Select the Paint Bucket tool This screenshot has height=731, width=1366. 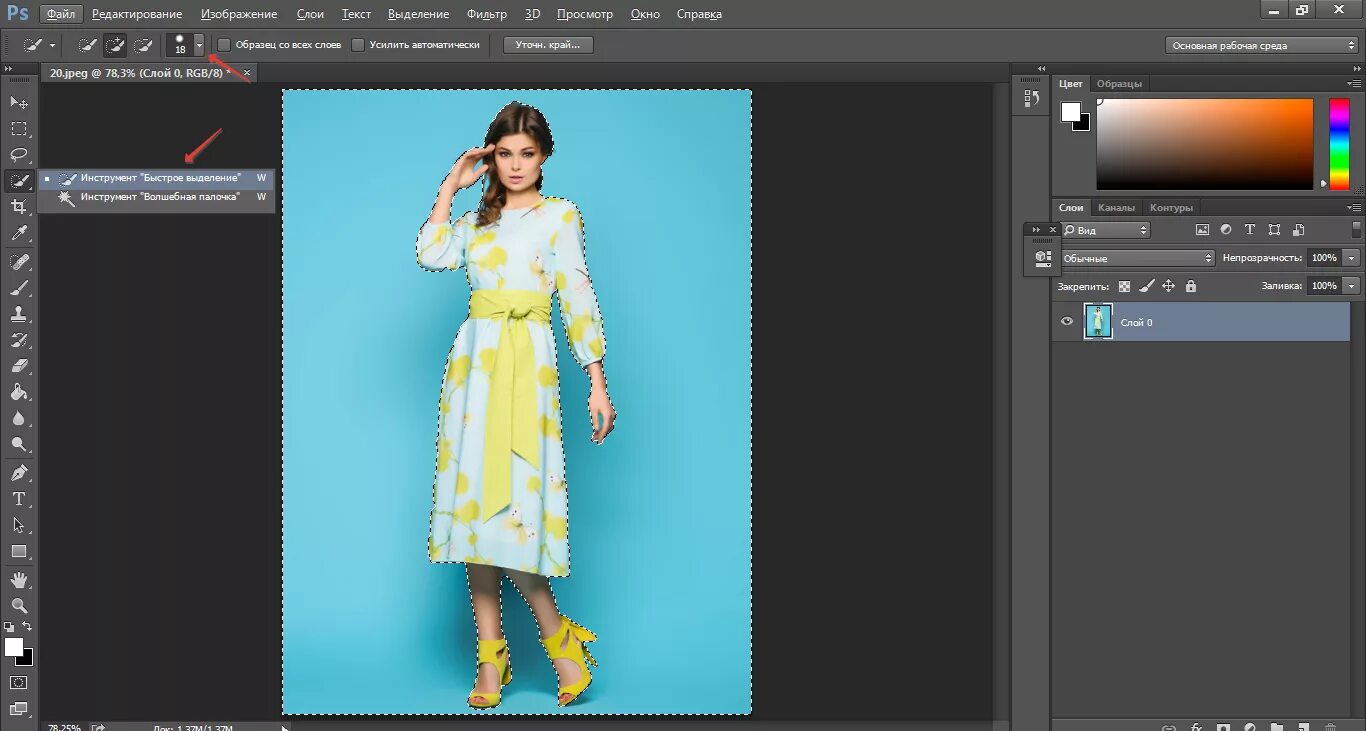coord(18,392)
